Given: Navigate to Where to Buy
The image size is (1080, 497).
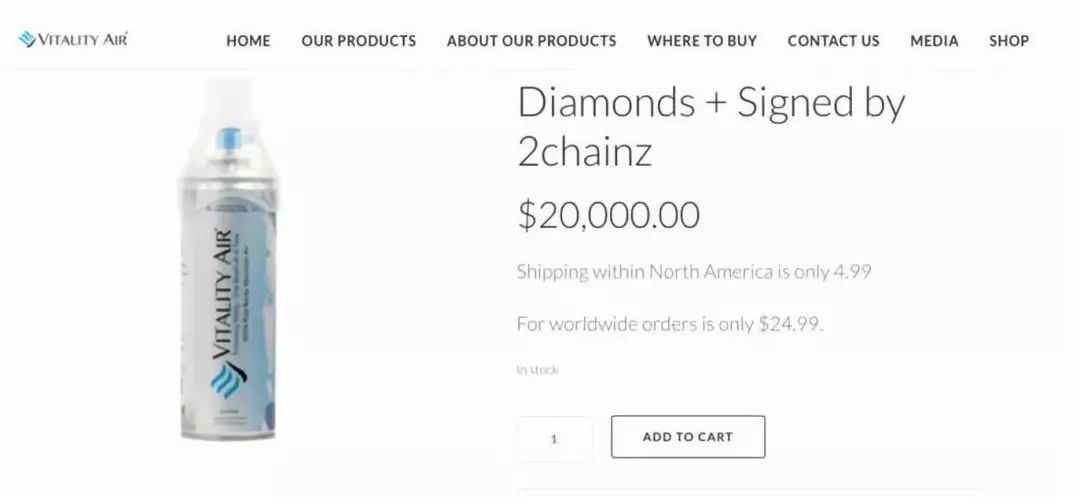Looking at the screenshot, I should click(x=701, y=41).
